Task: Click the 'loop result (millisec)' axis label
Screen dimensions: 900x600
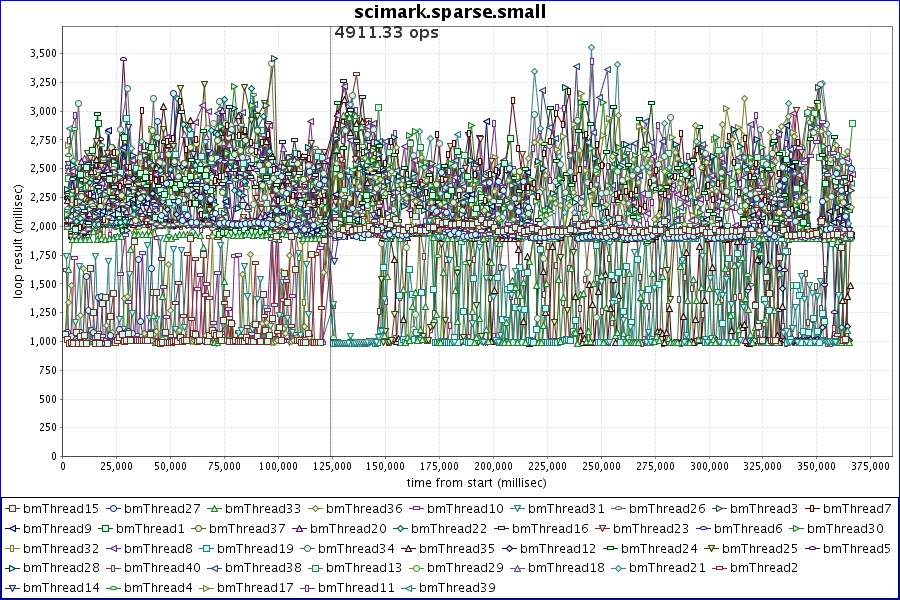Action: tap(16, 241)
